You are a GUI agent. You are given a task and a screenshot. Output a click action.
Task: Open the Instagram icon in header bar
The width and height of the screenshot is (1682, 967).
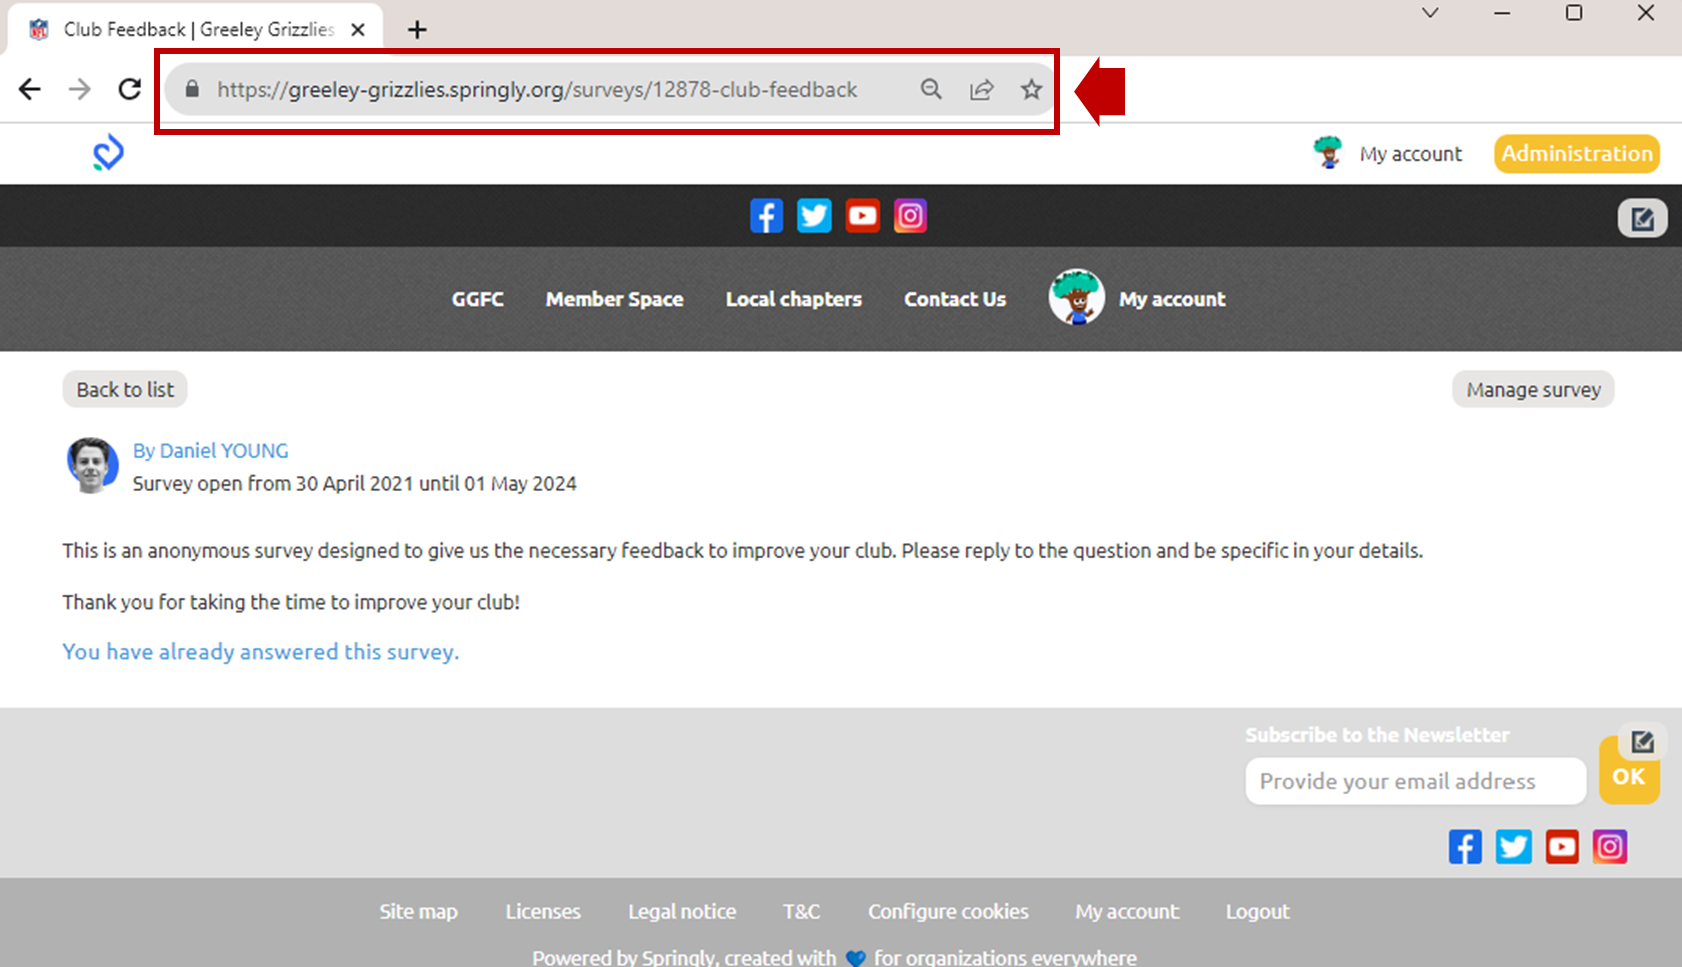910,216
